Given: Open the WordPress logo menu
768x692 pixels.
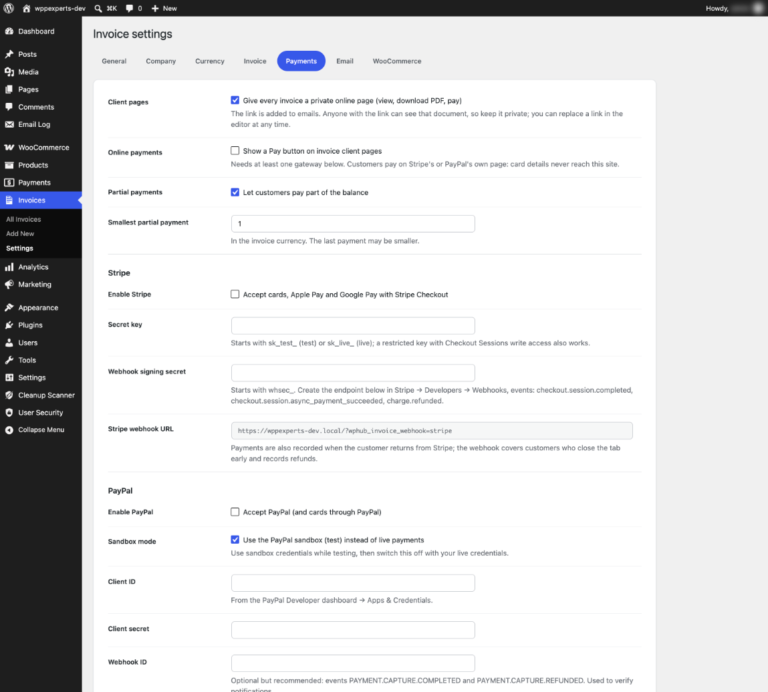Looking at the screenshot, I should [9, 8].
